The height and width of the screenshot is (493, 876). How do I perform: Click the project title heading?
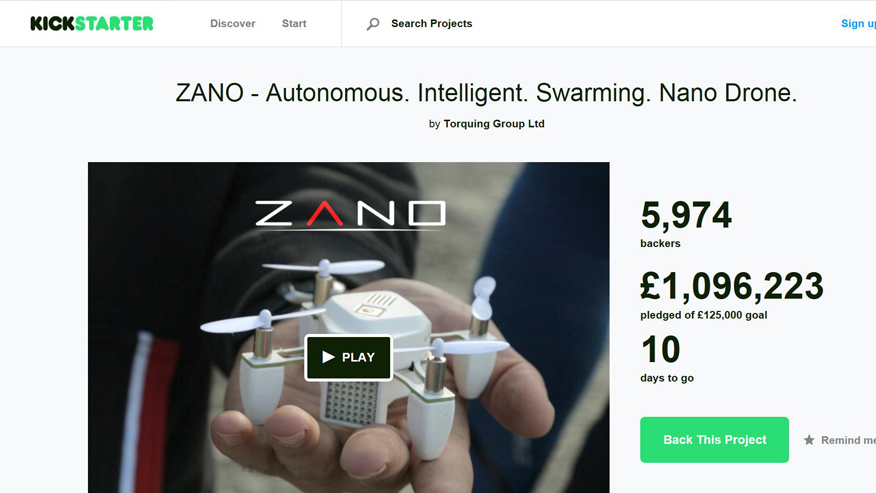(486, 93)
